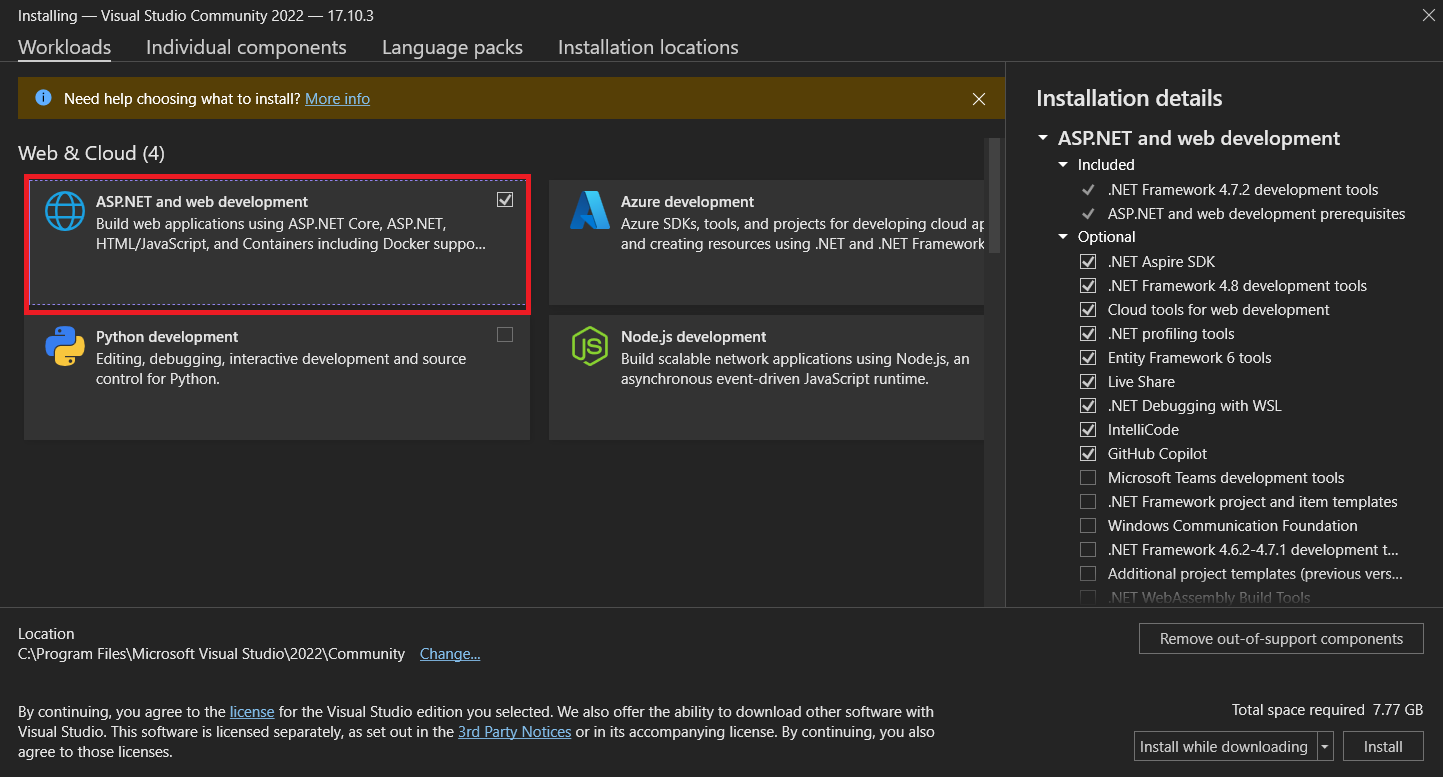Open the 3rd Party Notices link
Viewport: 1443px width, 777px height.
point(515,732)
